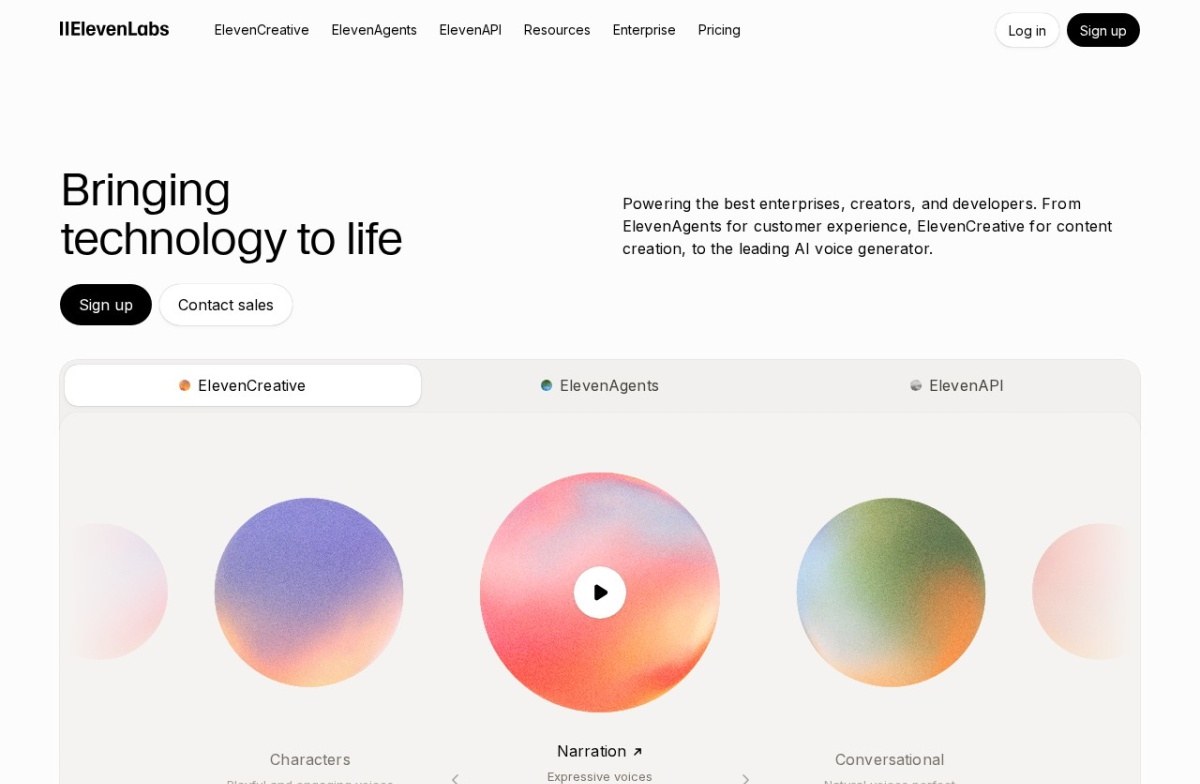Select the Characters label
This screenshot has width=1200, height=784.
(310, 759)
